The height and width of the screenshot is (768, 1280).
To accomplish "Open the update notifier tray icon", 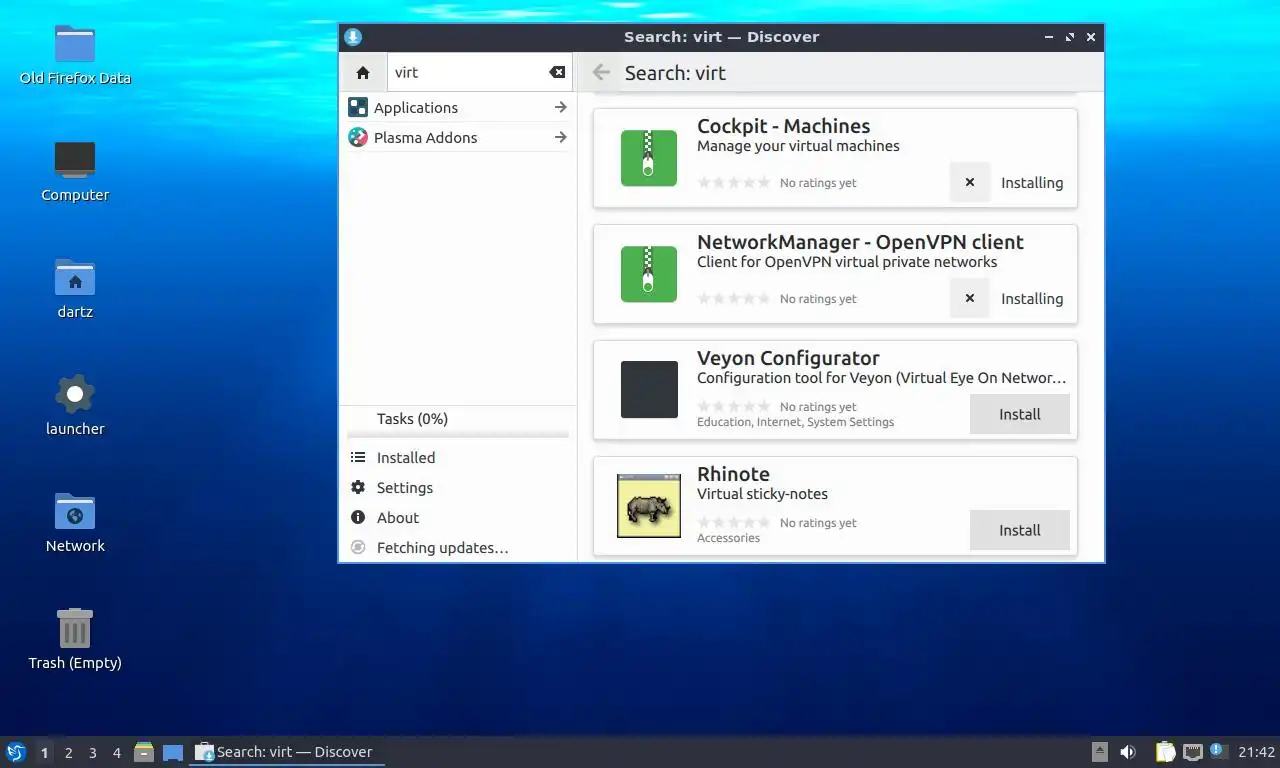I will [x=1218, y=751].
